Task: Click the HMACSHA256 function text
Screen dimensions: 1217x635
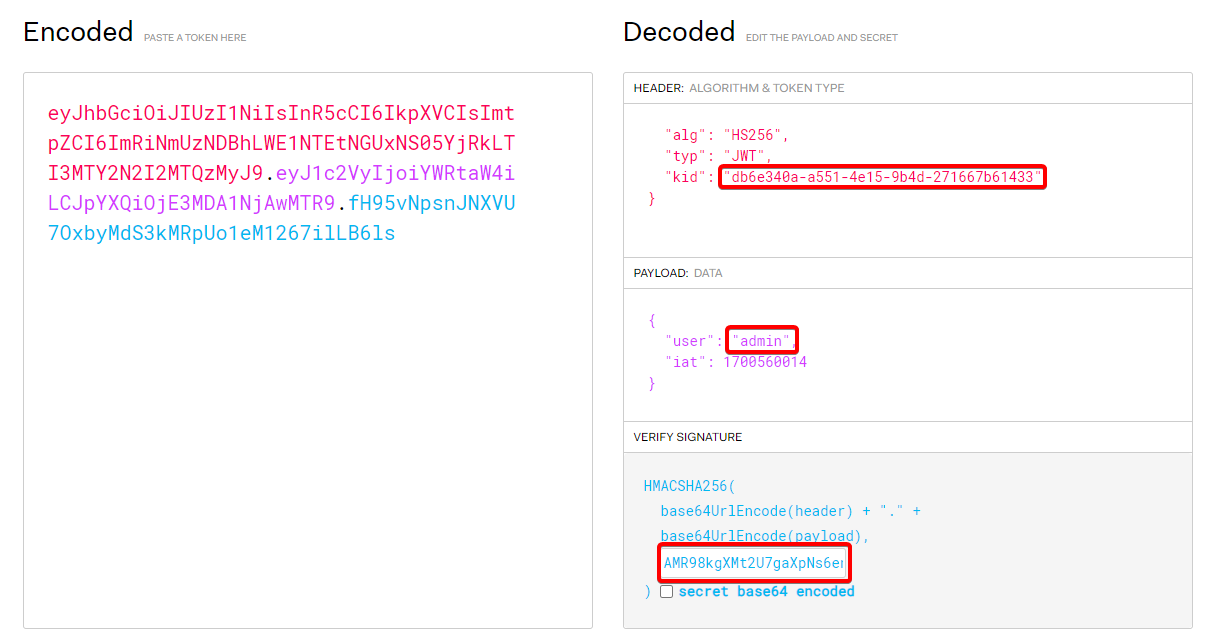Action: point(688,487)
